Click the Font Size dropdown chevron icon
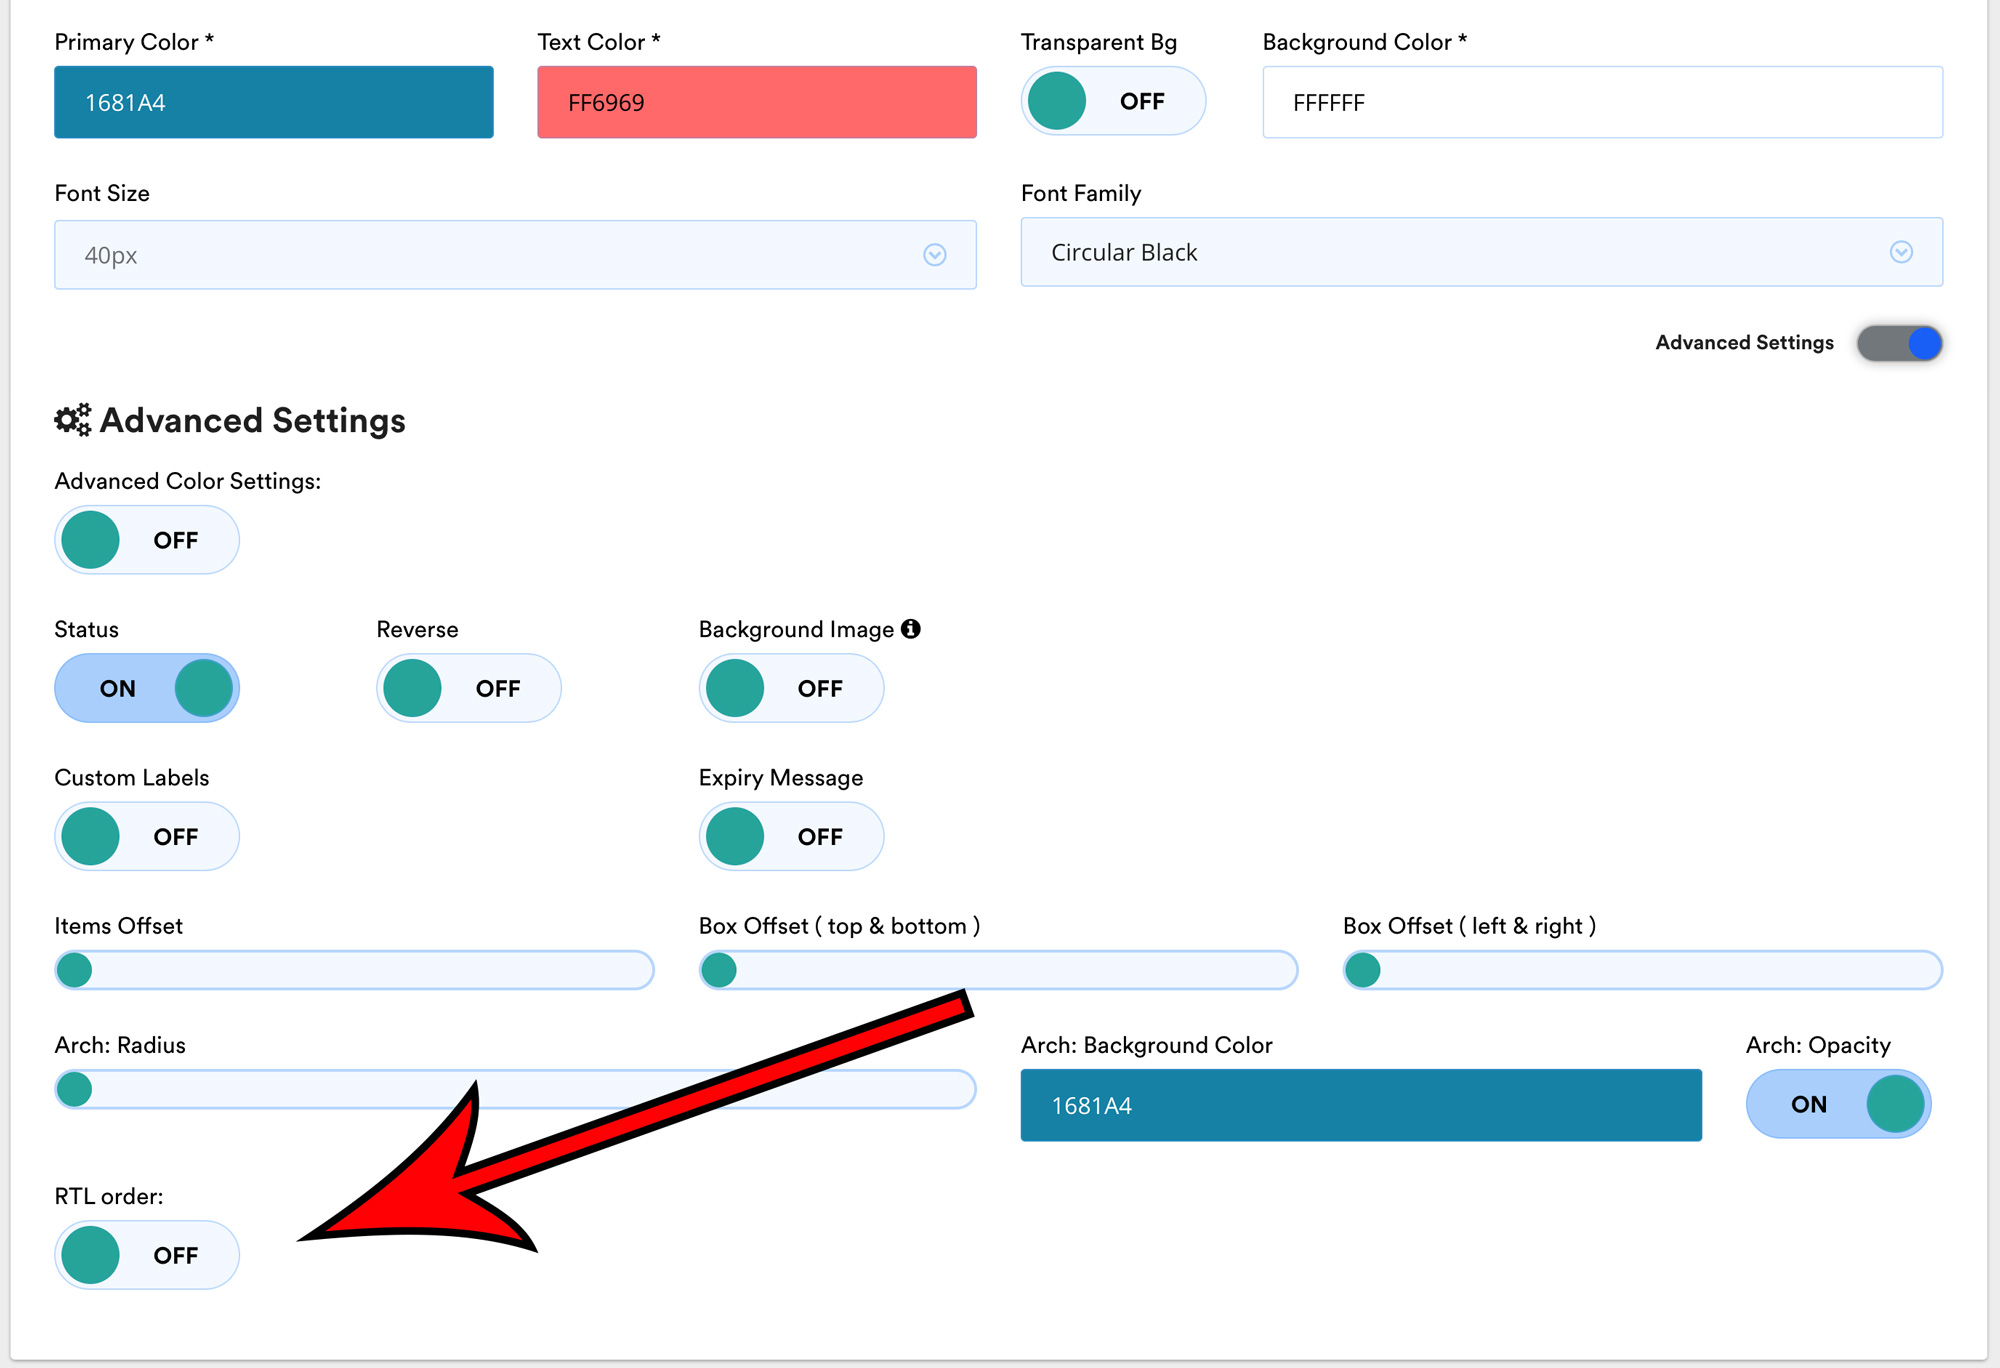Screen dimensions: 2000x1368 [934, 255]
